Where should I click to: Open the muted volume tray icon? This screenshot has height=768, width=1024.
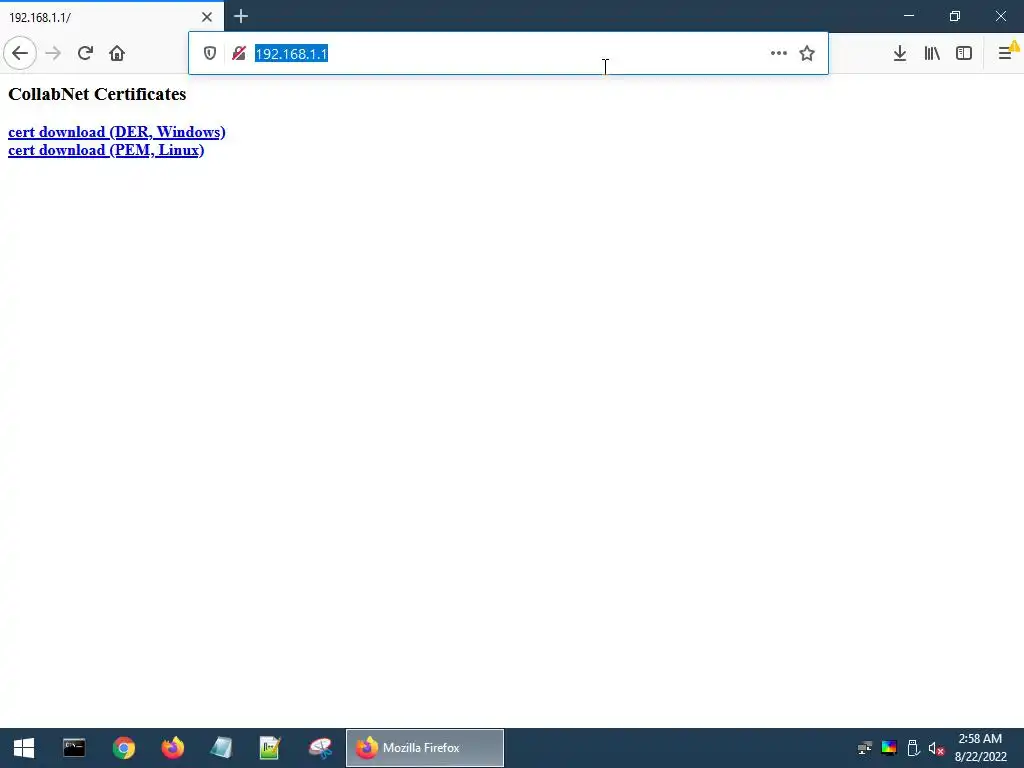click(x=936, y=748)
